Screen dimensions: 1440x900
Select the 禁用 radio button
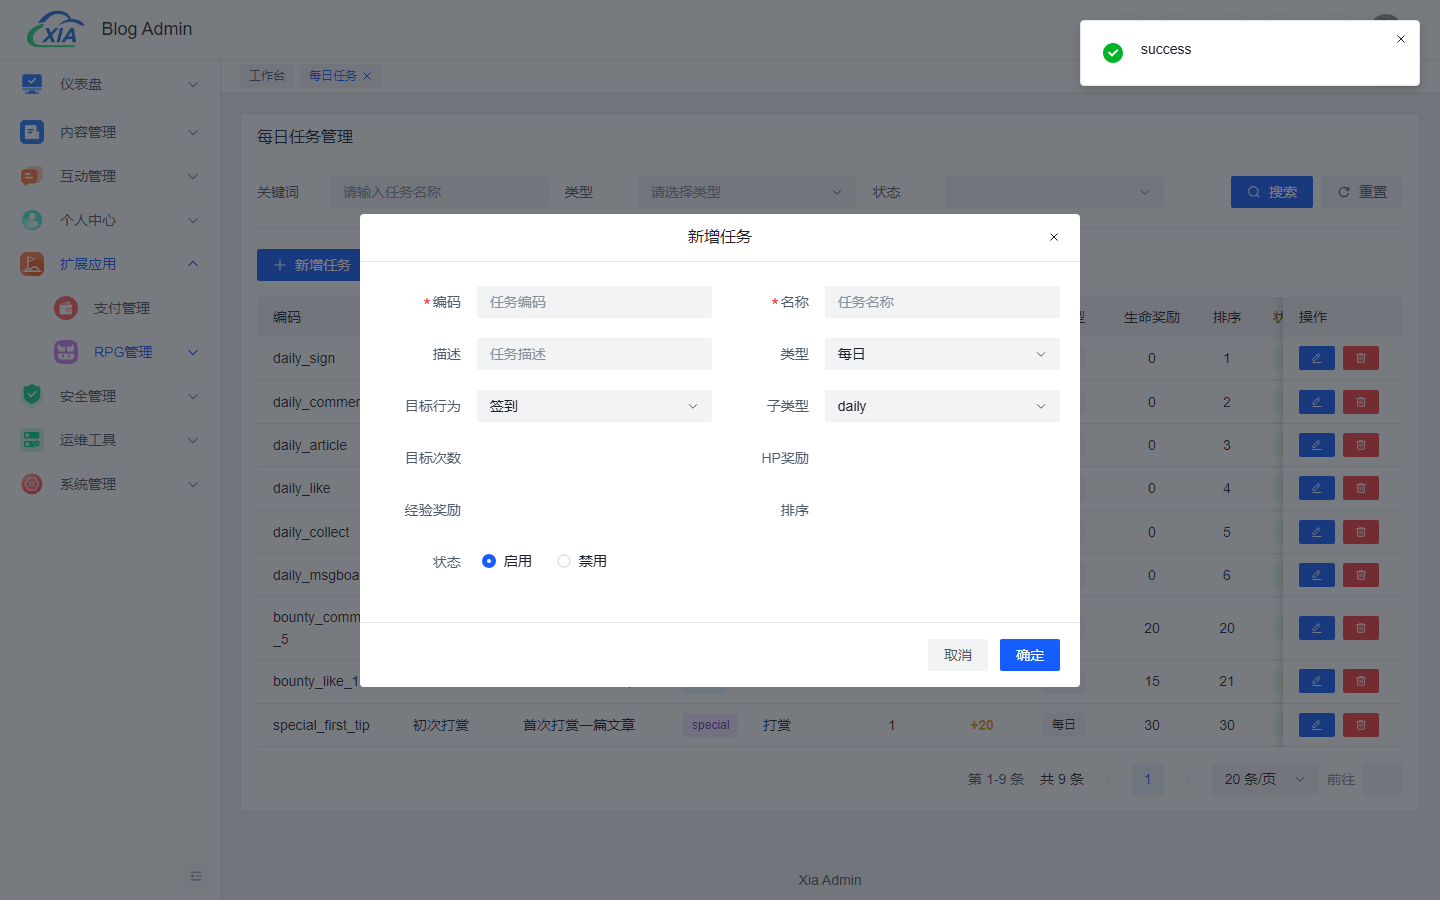pos(564,561)
